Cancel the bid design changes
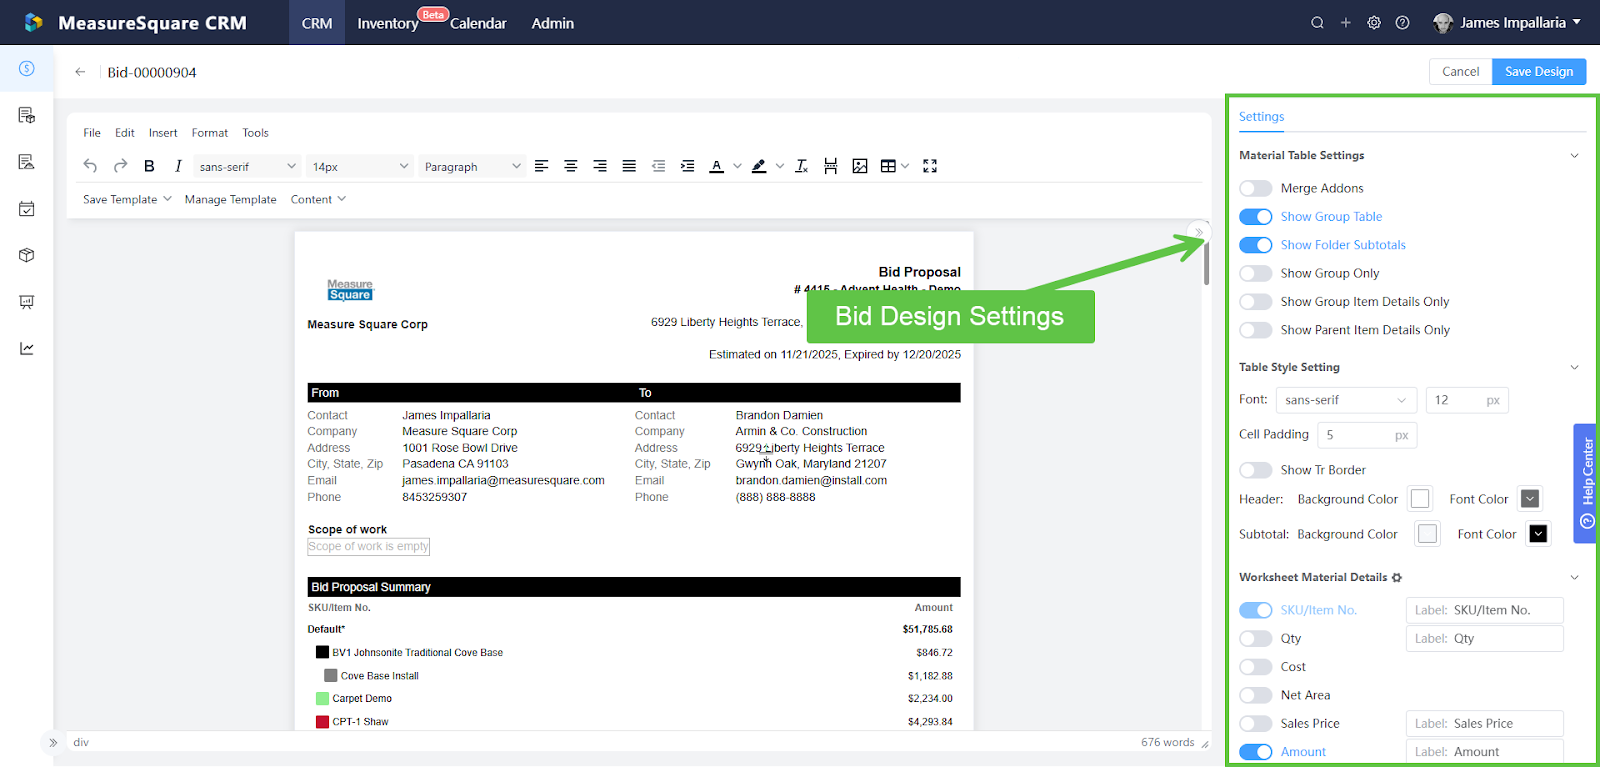 1460,72
